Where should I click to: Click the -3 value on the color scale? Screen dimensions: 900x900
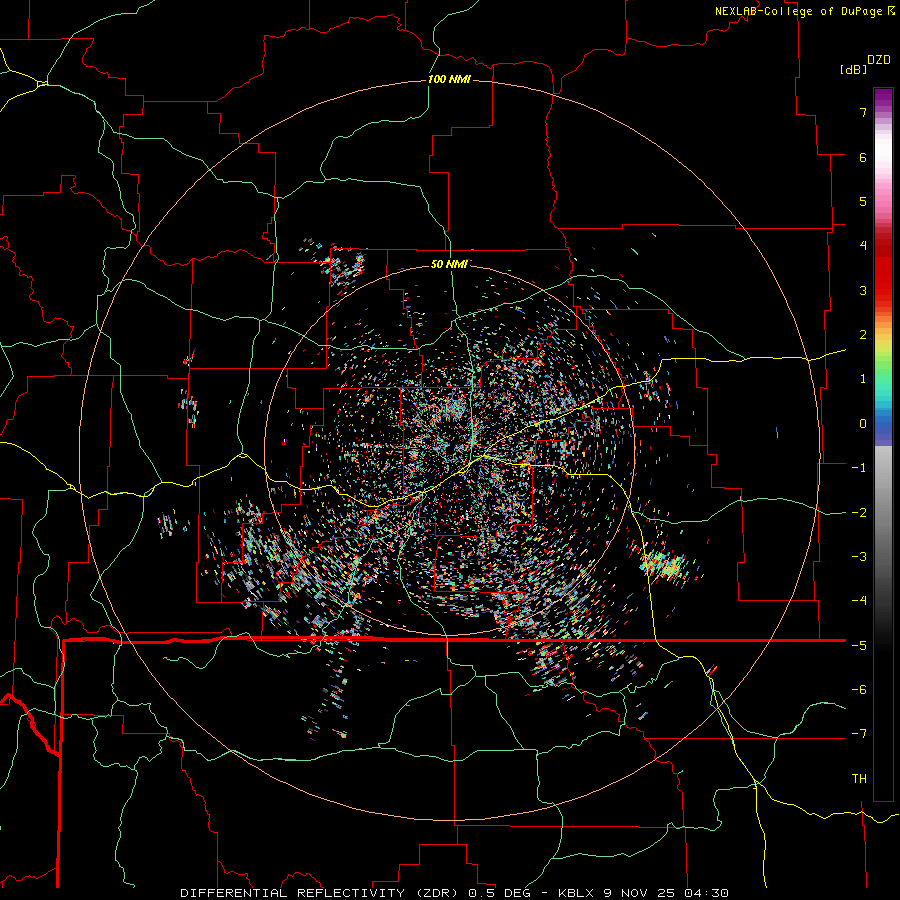[859, 557]
